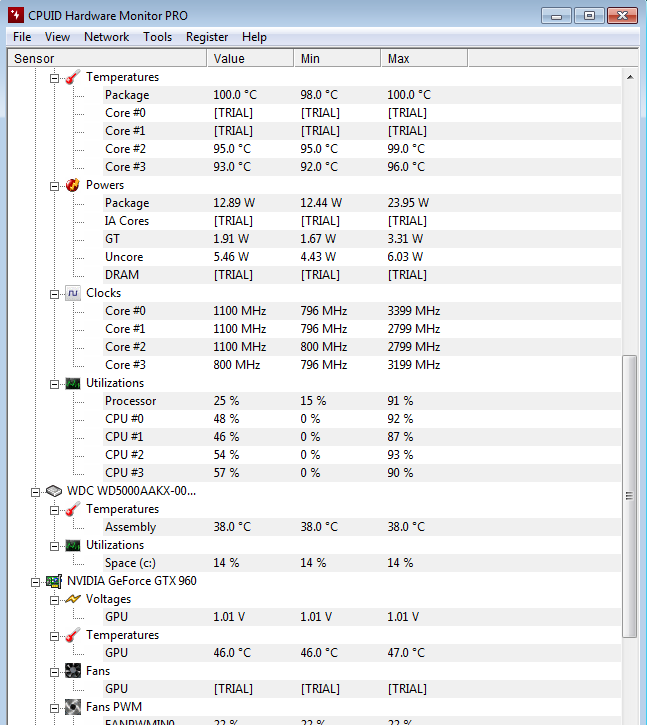Click the 23.95 W Package max value
Image resolution: width=647 pixels, height=725 pixels.
(408, 203)
